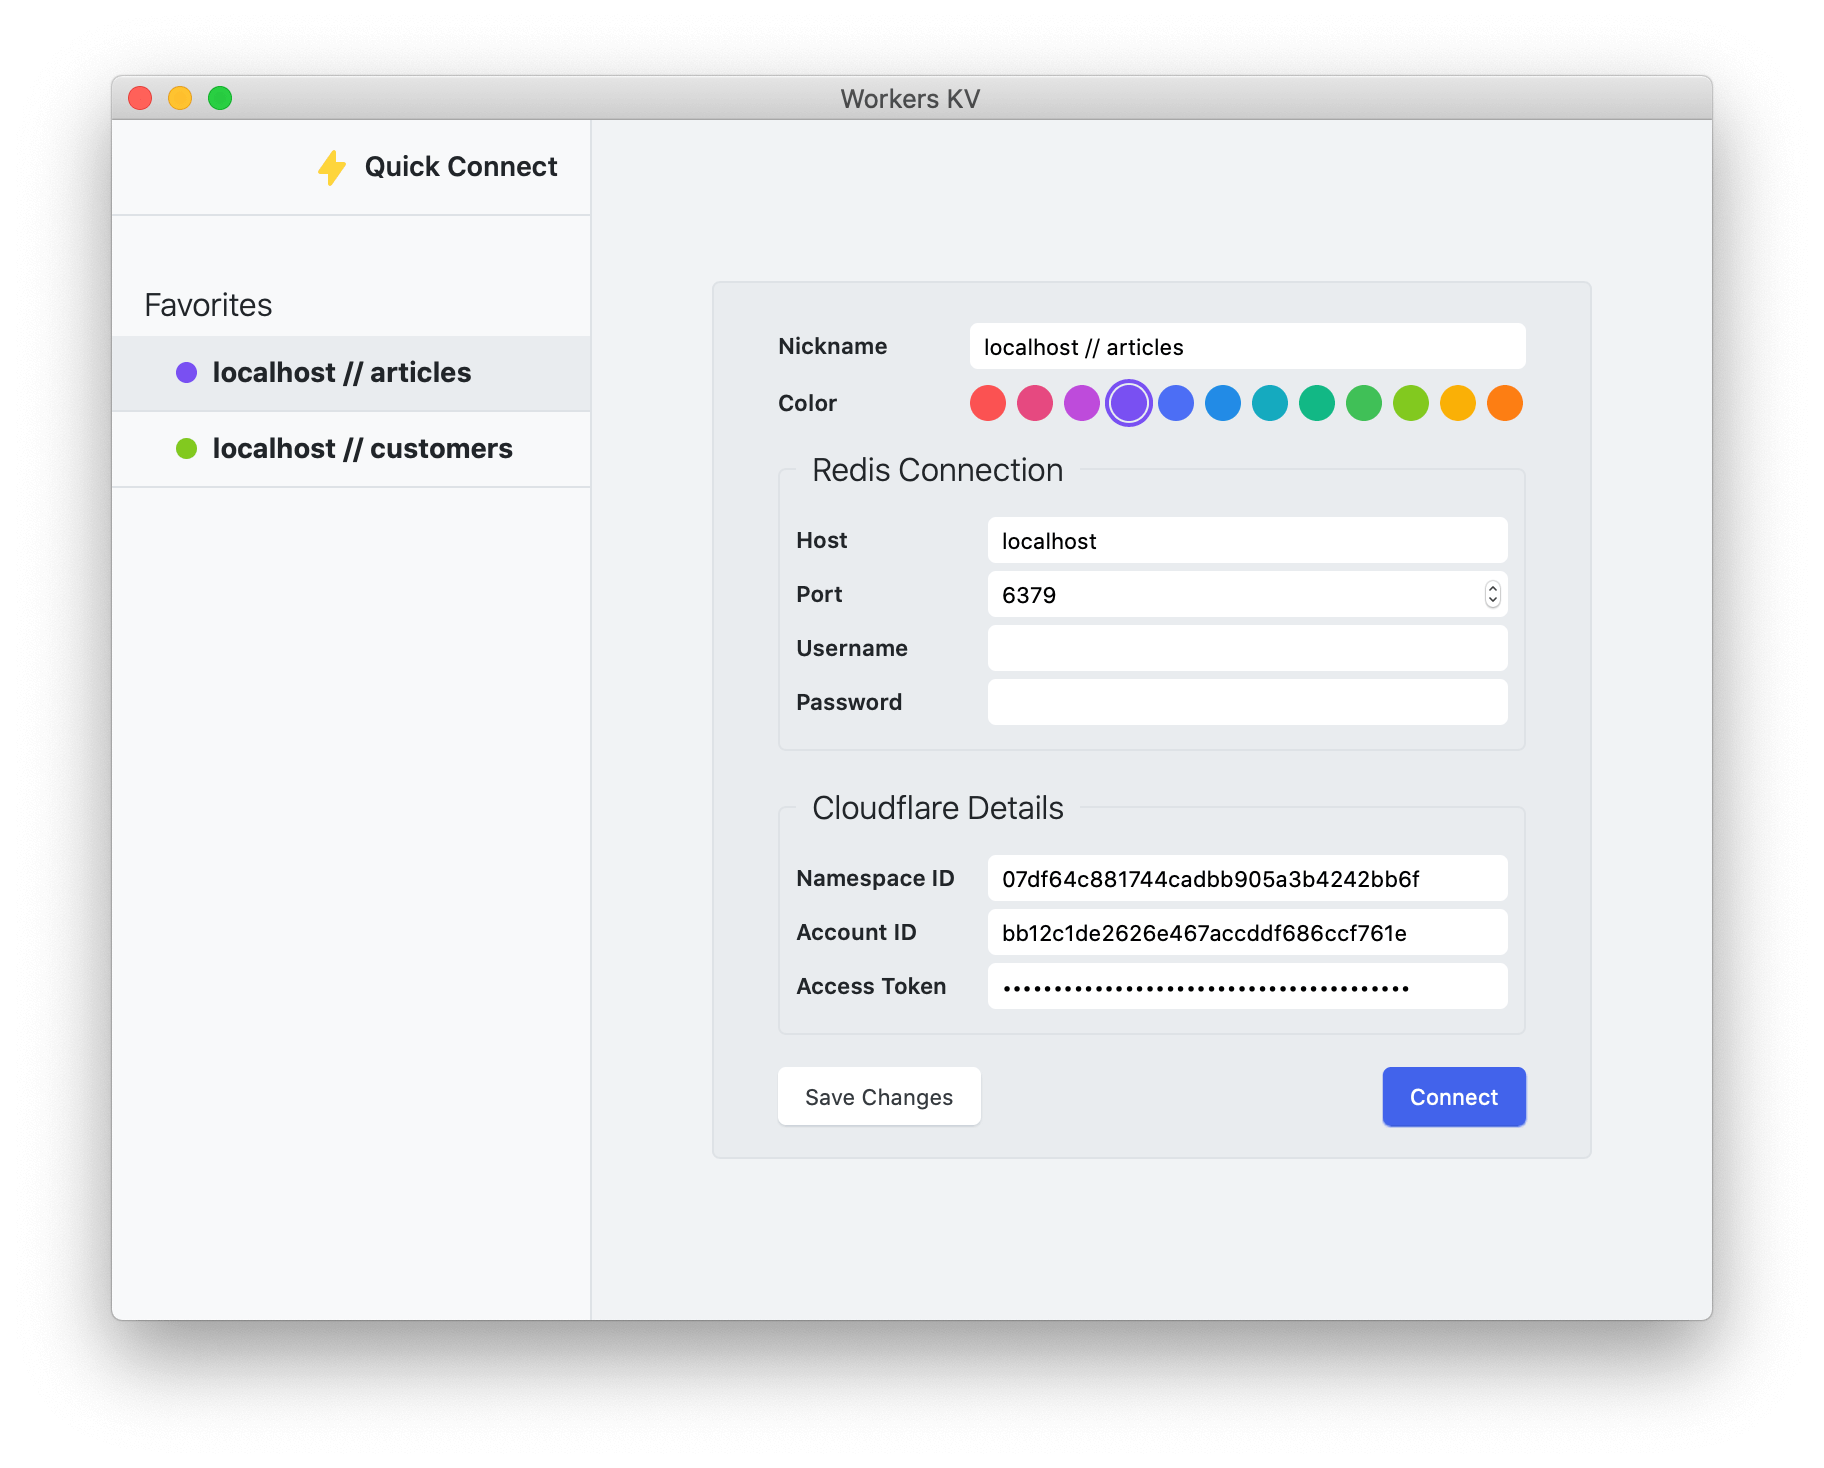Choose the medium green color swatch
This screenshot has height=1468, width=1824.
(1363, 403)
